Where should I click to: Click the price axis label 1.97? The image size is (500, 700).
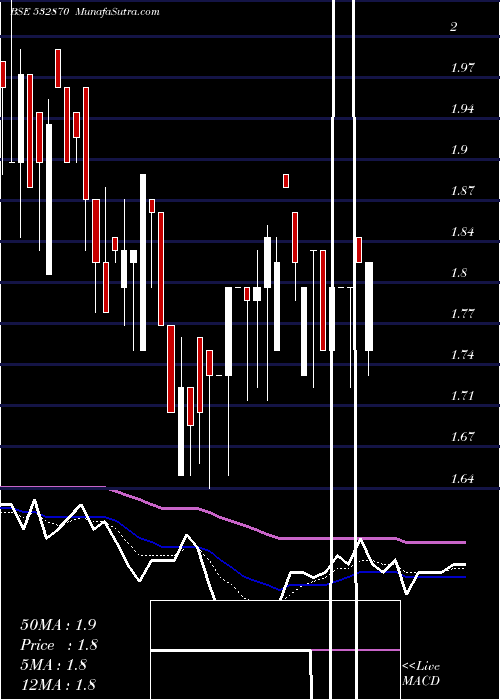tap(462, 68)
